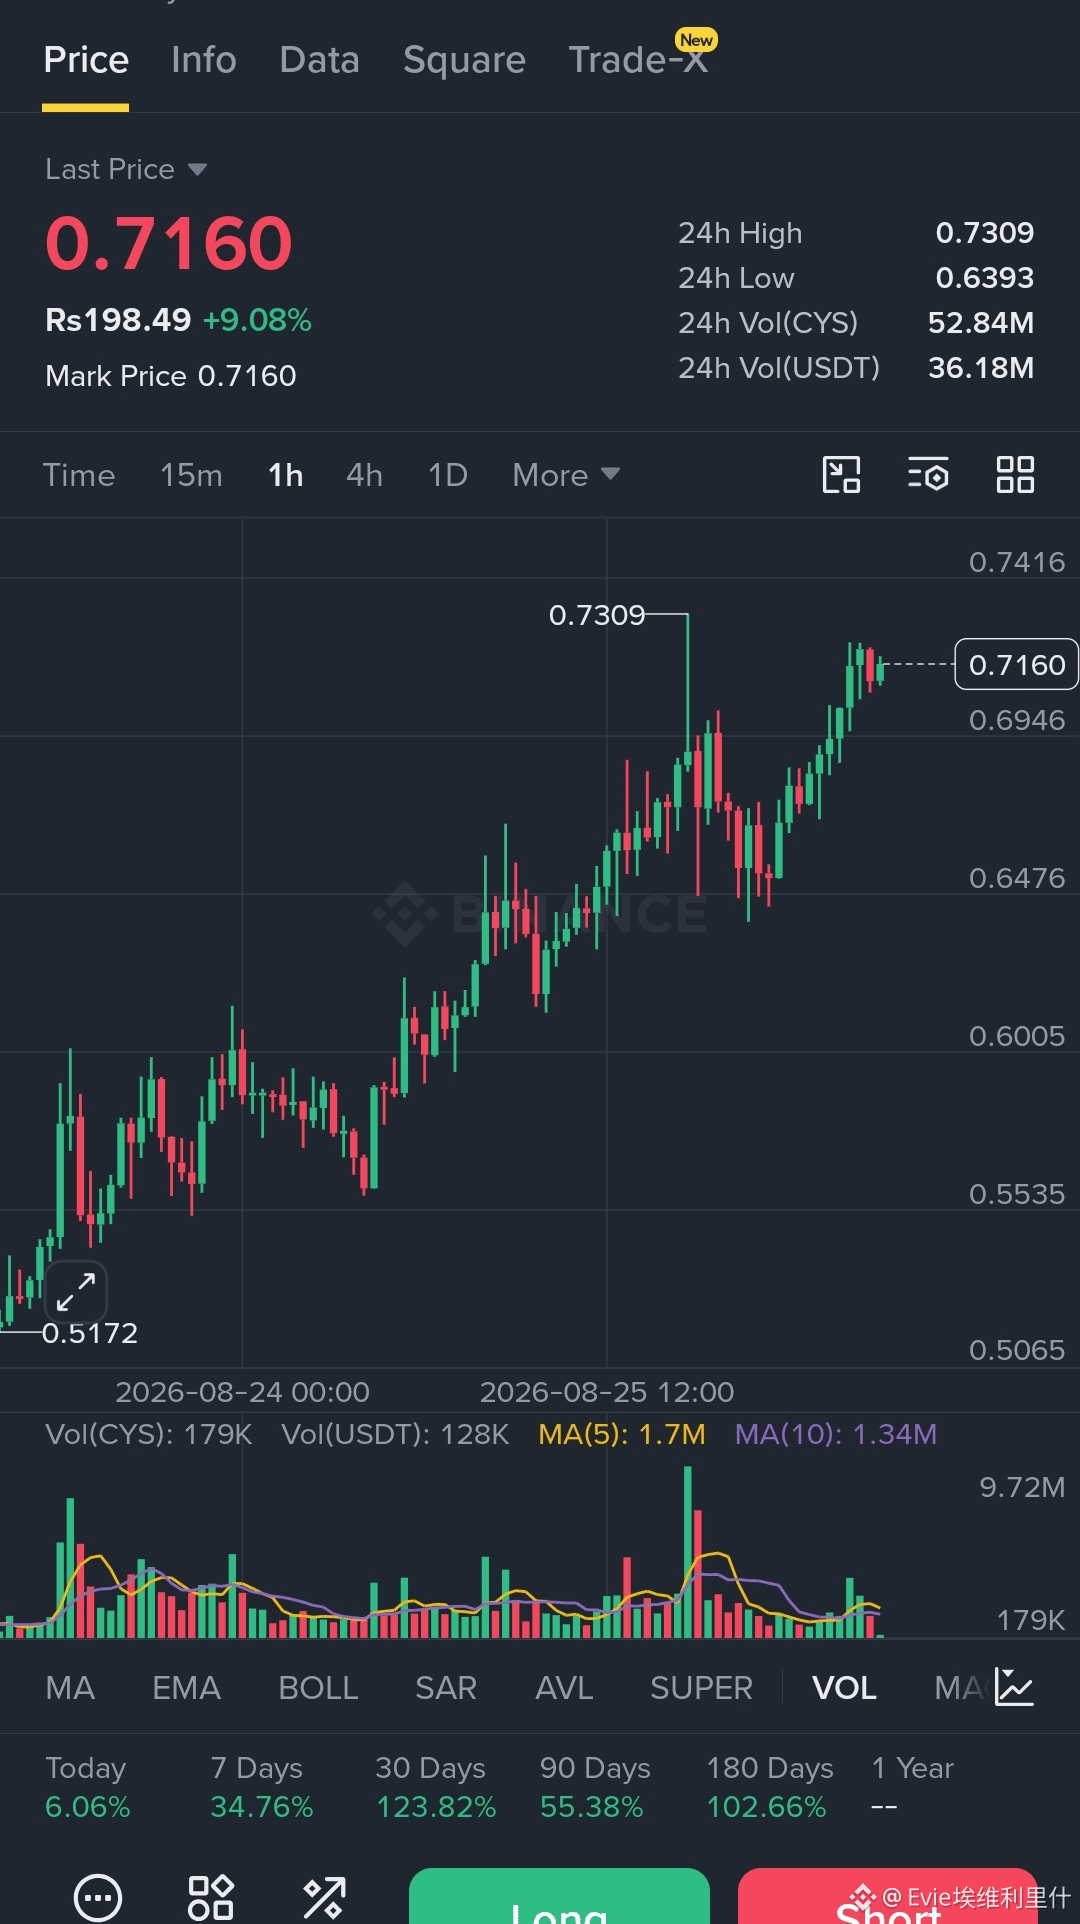The height and width of the screenshot is (1924, 1080).
Task: Tap Today 6.06% performance
Action: coord(88,1787)
